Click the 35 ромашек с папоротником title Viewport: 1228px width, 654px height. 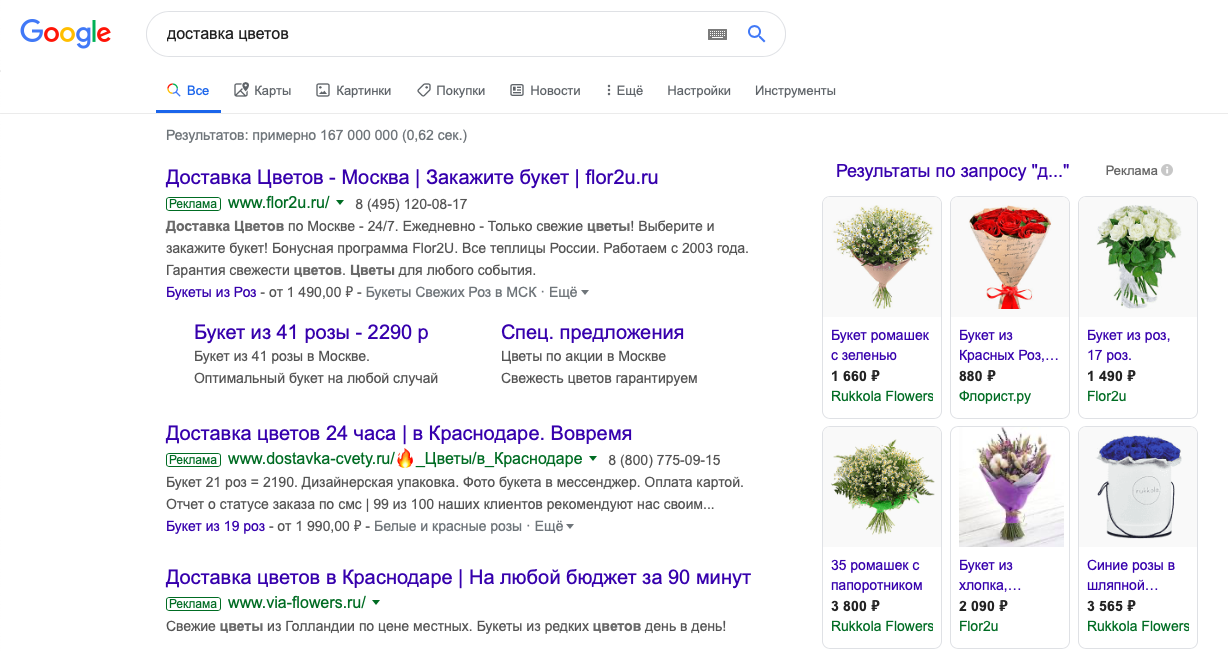pyautogui.click(x=877, y=575)
